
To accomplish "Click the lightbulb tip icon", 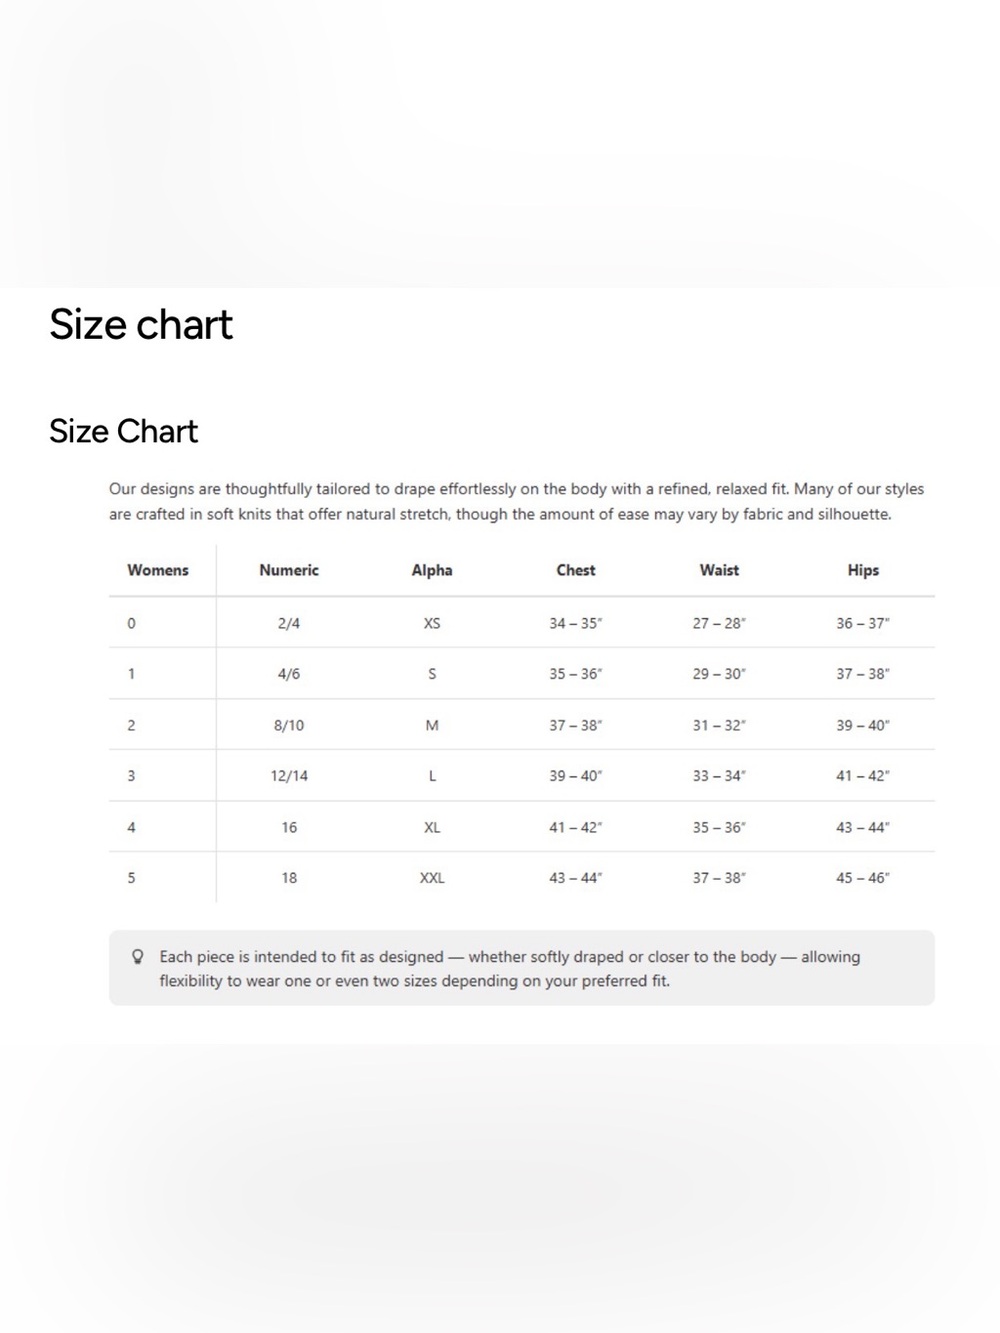I will click(138, 957).
